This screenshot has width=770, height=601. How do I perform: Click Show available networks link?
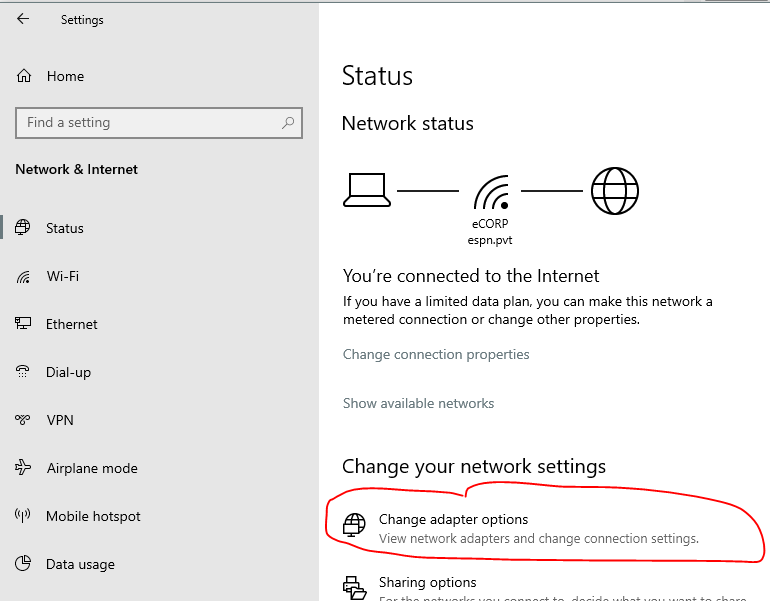tap(418, 403)
